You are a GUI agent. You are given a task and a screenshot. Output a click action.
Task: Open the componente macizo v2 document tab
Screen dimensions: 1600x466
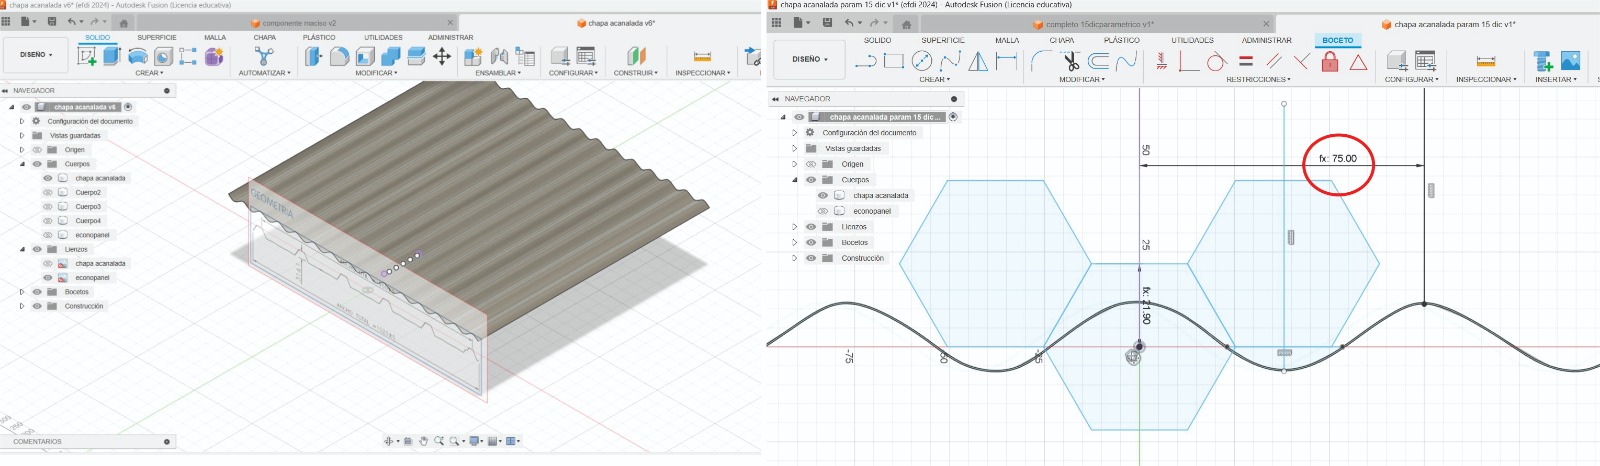tap(299, 23)
